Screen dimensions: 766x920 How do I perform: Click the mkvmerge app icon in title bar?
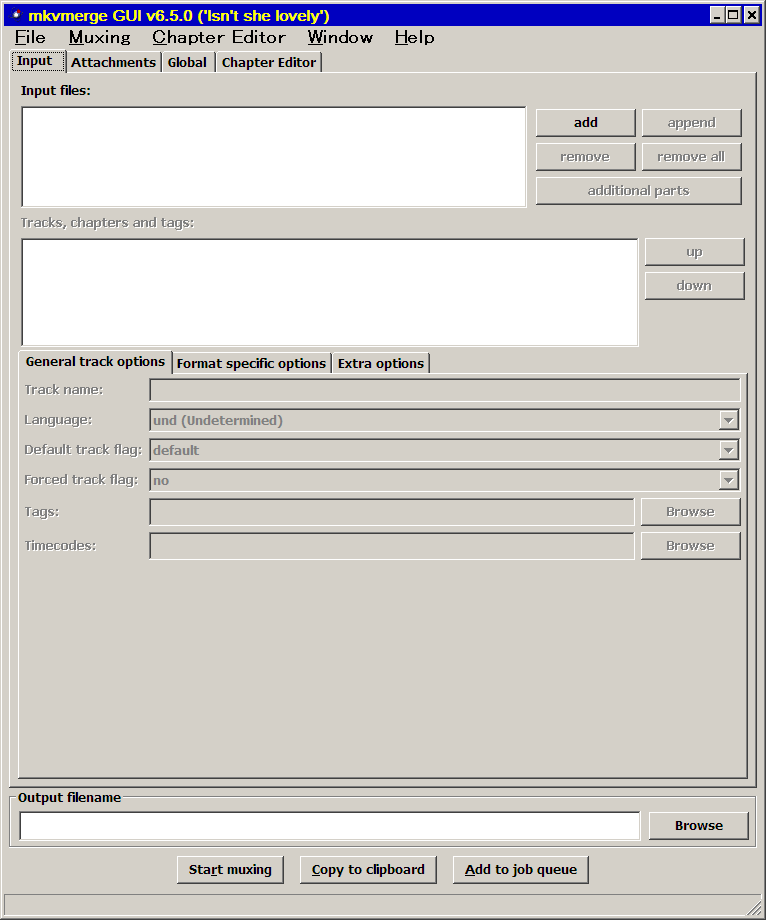pyautogui.click(x=16, y=15)
